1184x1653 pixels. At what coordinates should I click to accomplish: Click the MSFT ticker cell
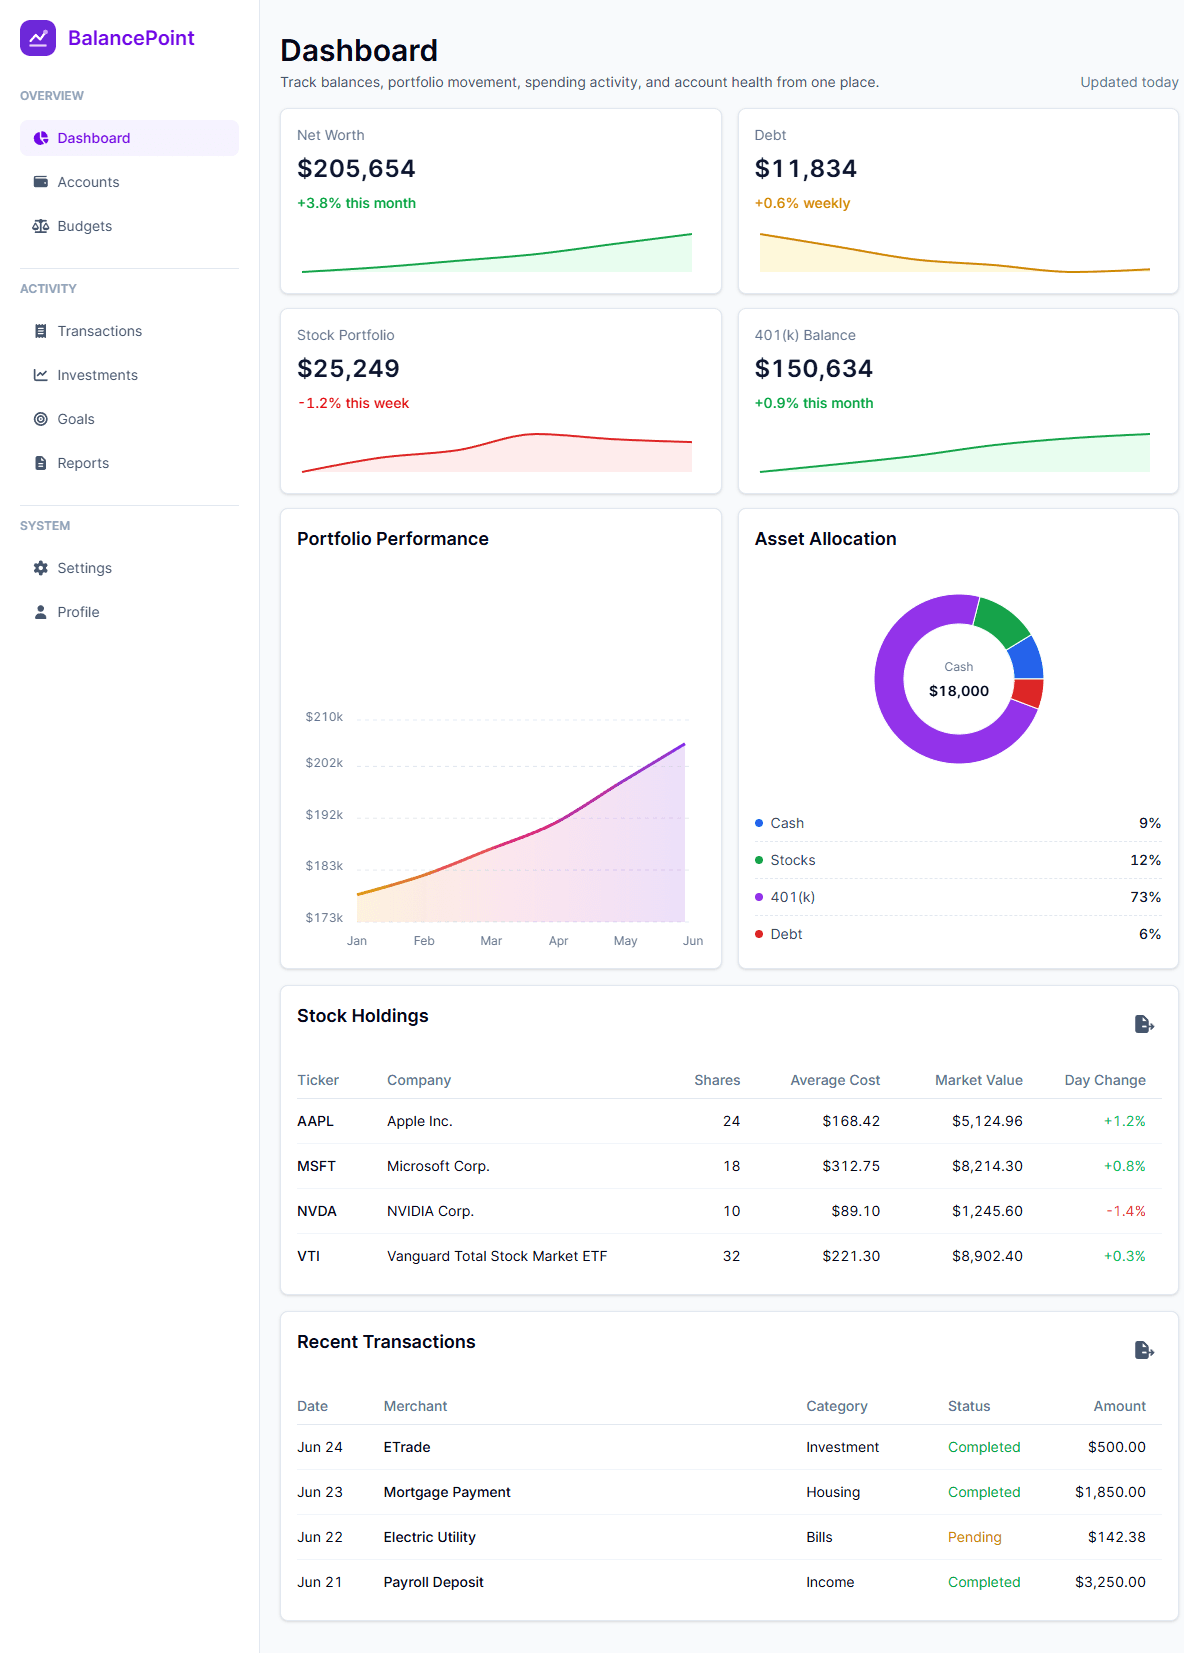[316, 1166]
